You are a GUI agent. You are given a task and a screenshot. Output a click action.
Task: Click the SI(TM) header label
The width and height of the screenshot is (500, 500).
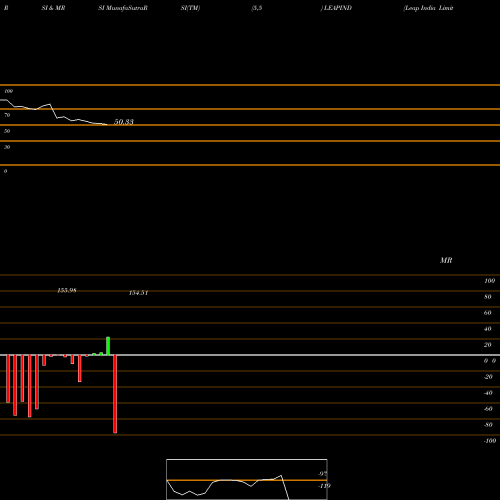[190, 8]
